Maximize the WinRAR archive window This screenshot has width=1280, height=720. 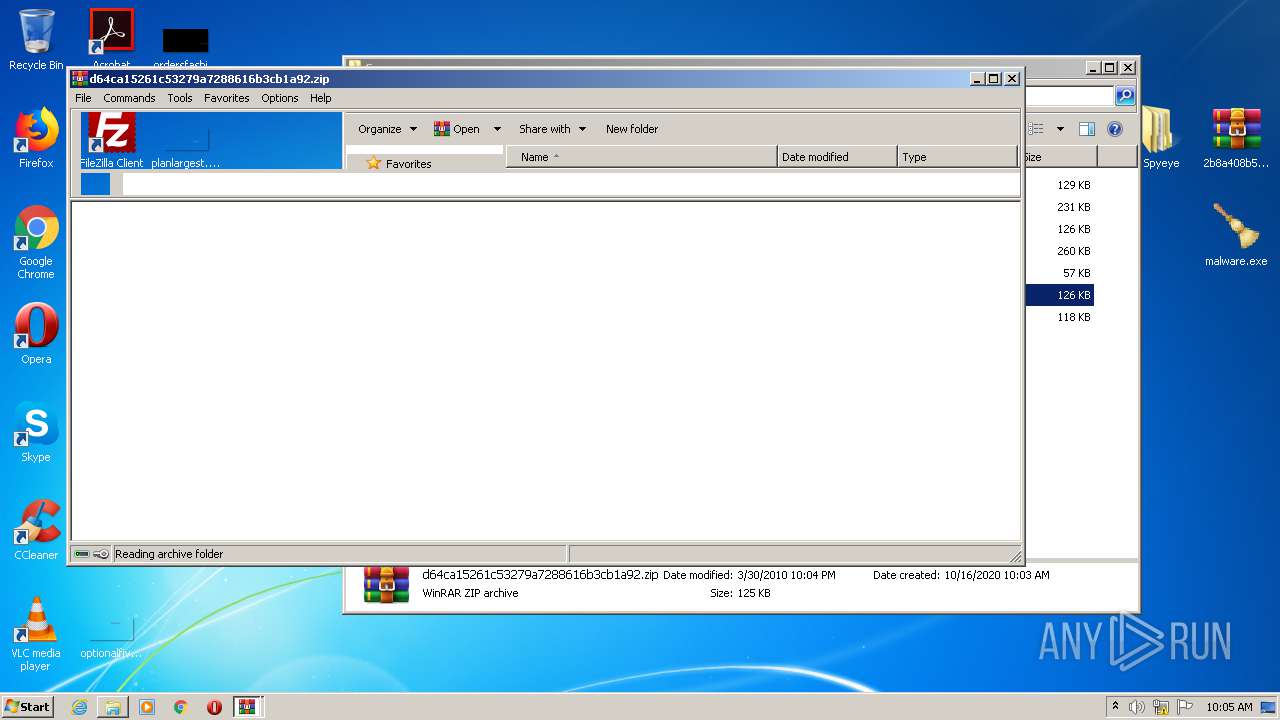pos(993,79)
